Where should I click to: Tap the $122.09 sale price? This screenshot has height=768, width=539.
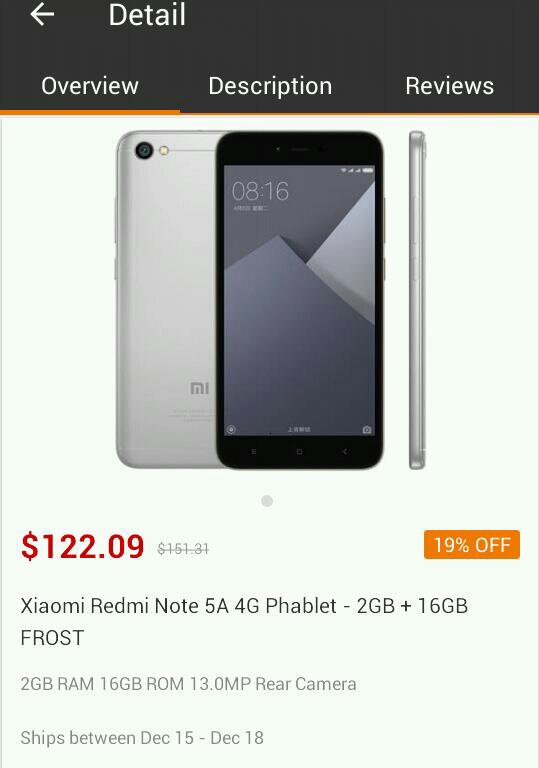pos(82,546)
